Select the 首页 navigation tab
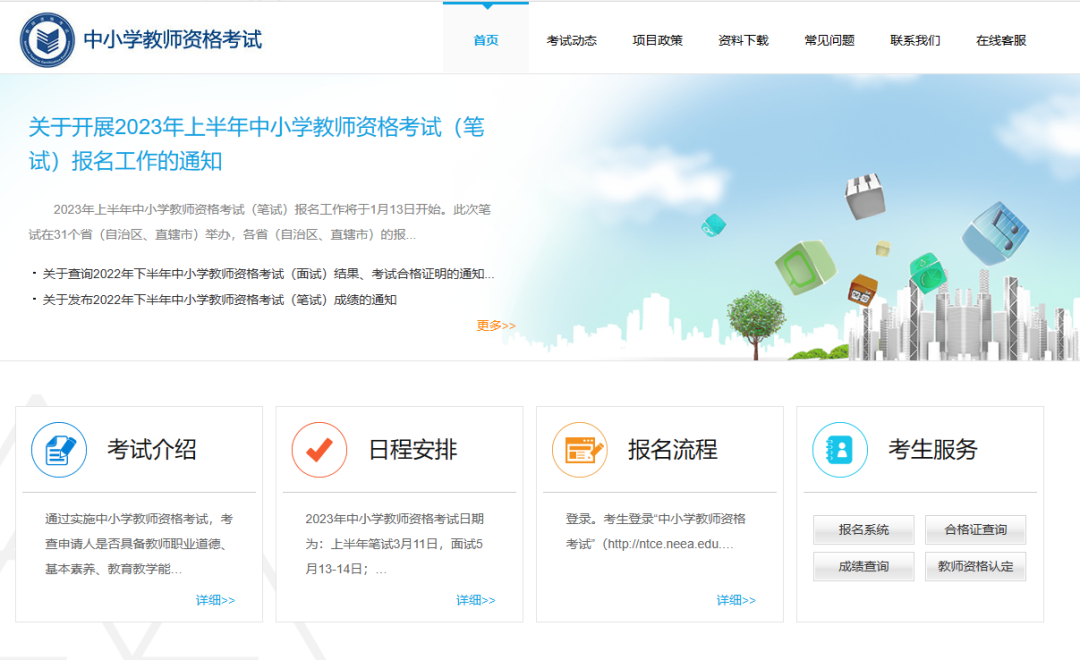The width and height of the screenshot is (1080, 660). (486, 40)
